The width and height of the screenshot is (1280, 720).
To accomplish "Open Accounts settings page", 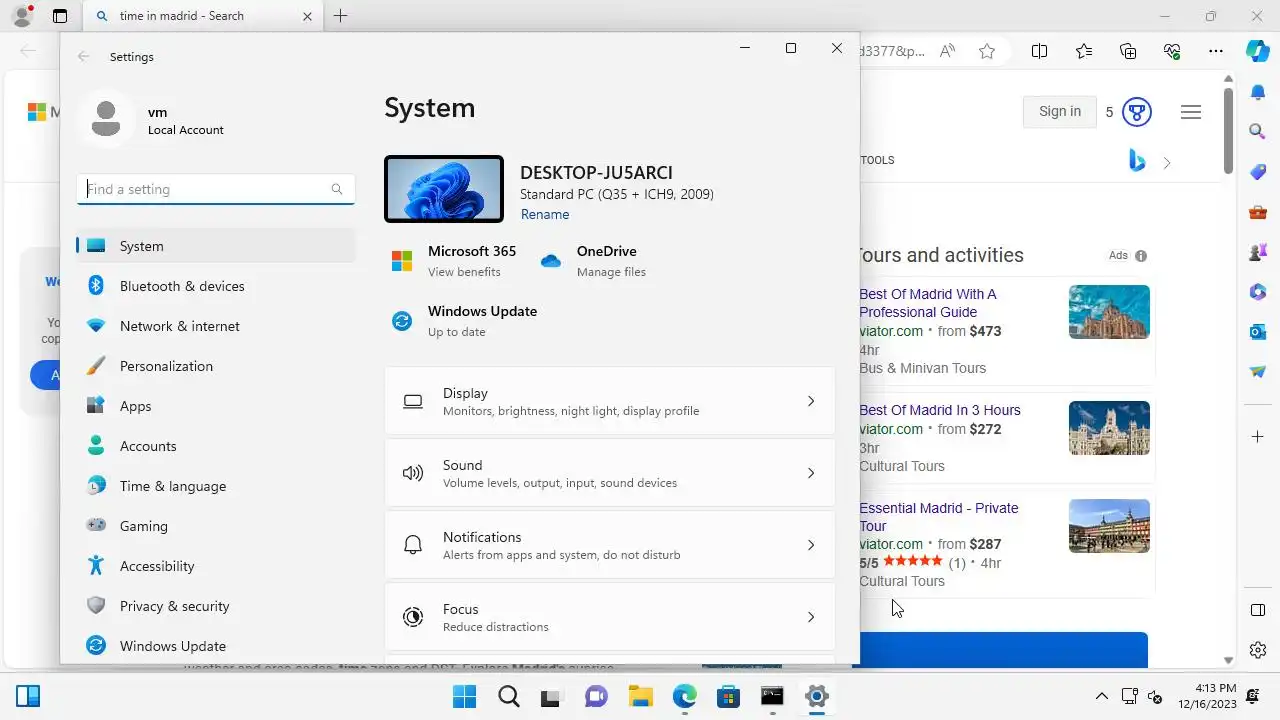I will (x=215, y=446).
